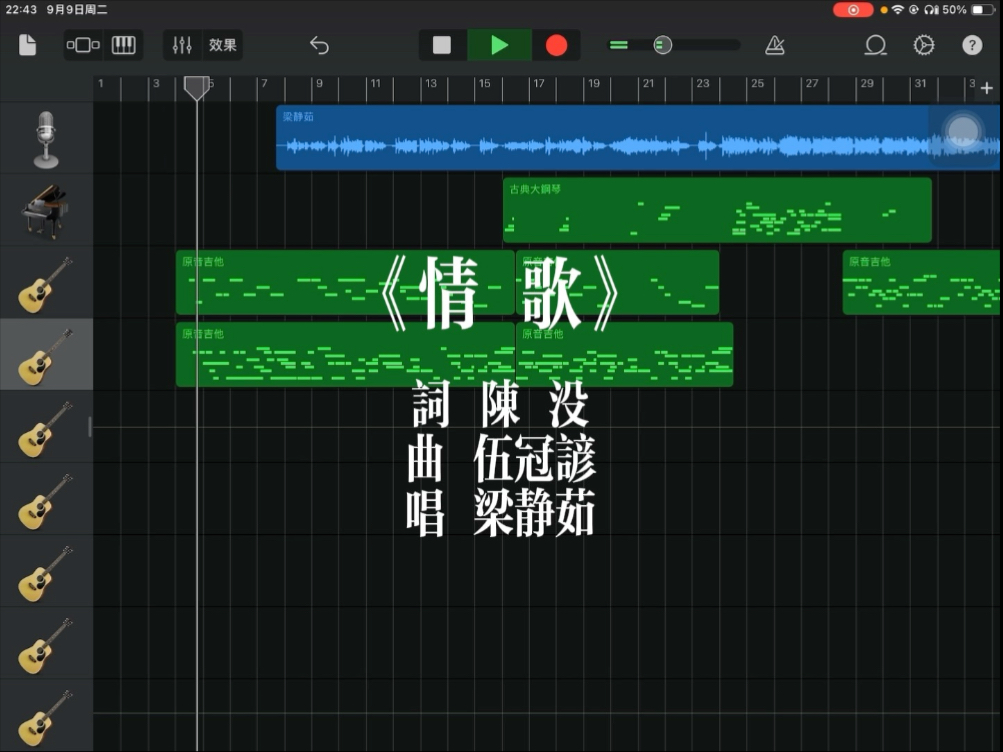Open help question mark

(x=972, y=45)
